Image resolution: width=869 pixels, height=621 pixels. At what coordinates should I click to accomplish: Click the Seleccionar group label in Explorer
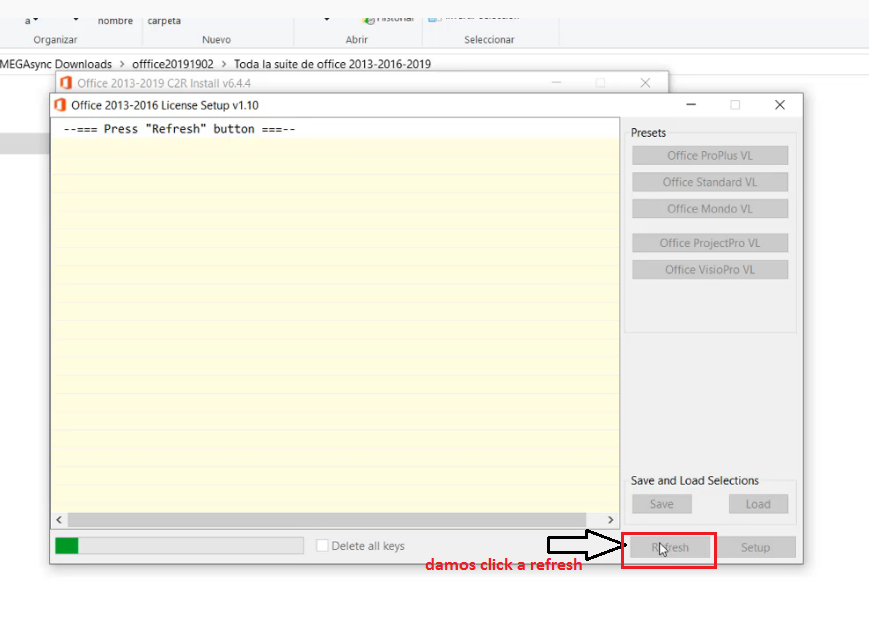tap(489, 40)
